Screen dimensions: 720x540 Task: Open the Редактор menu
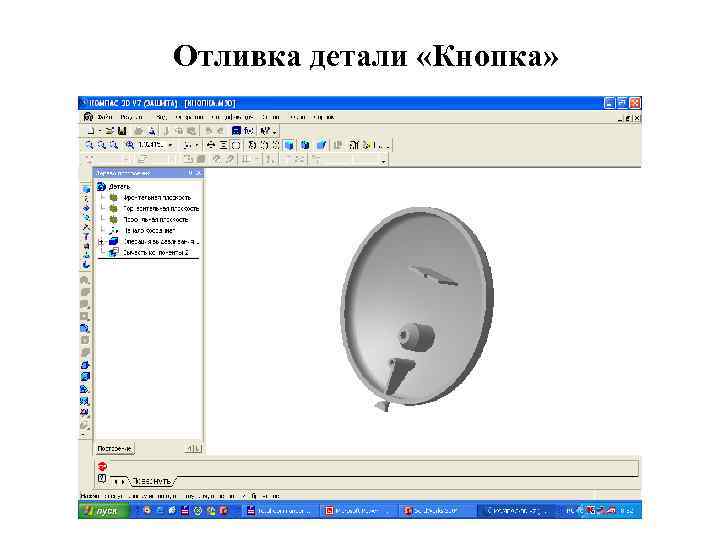[131, 117]
